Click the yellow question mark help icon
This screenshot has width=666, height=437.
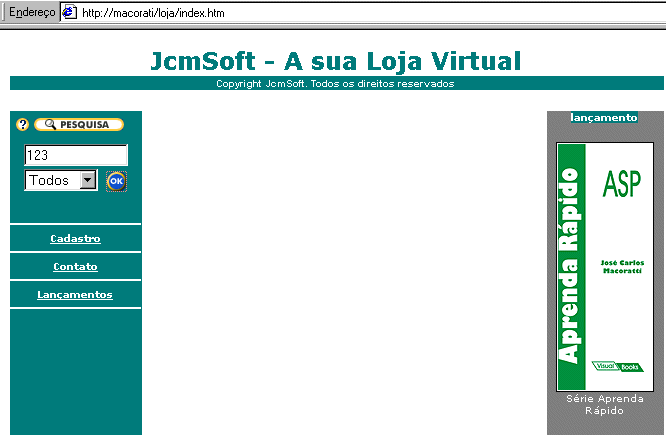coord(23,124)
